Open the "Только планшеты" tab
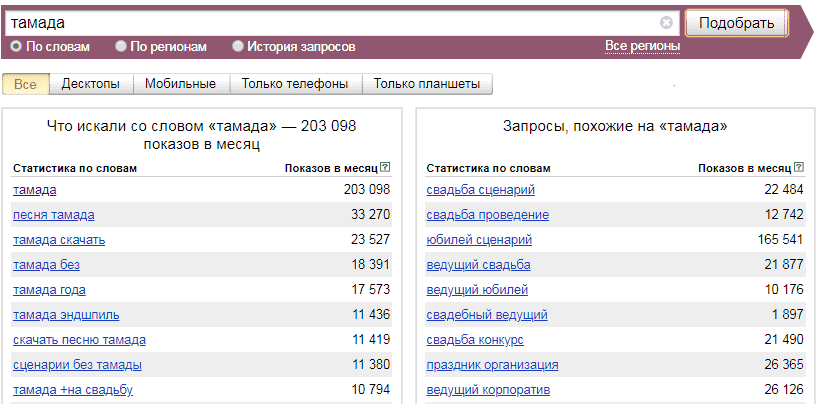The height and width of the screenshot is (404, 818). pyautogui.click(x=427, y=84)
